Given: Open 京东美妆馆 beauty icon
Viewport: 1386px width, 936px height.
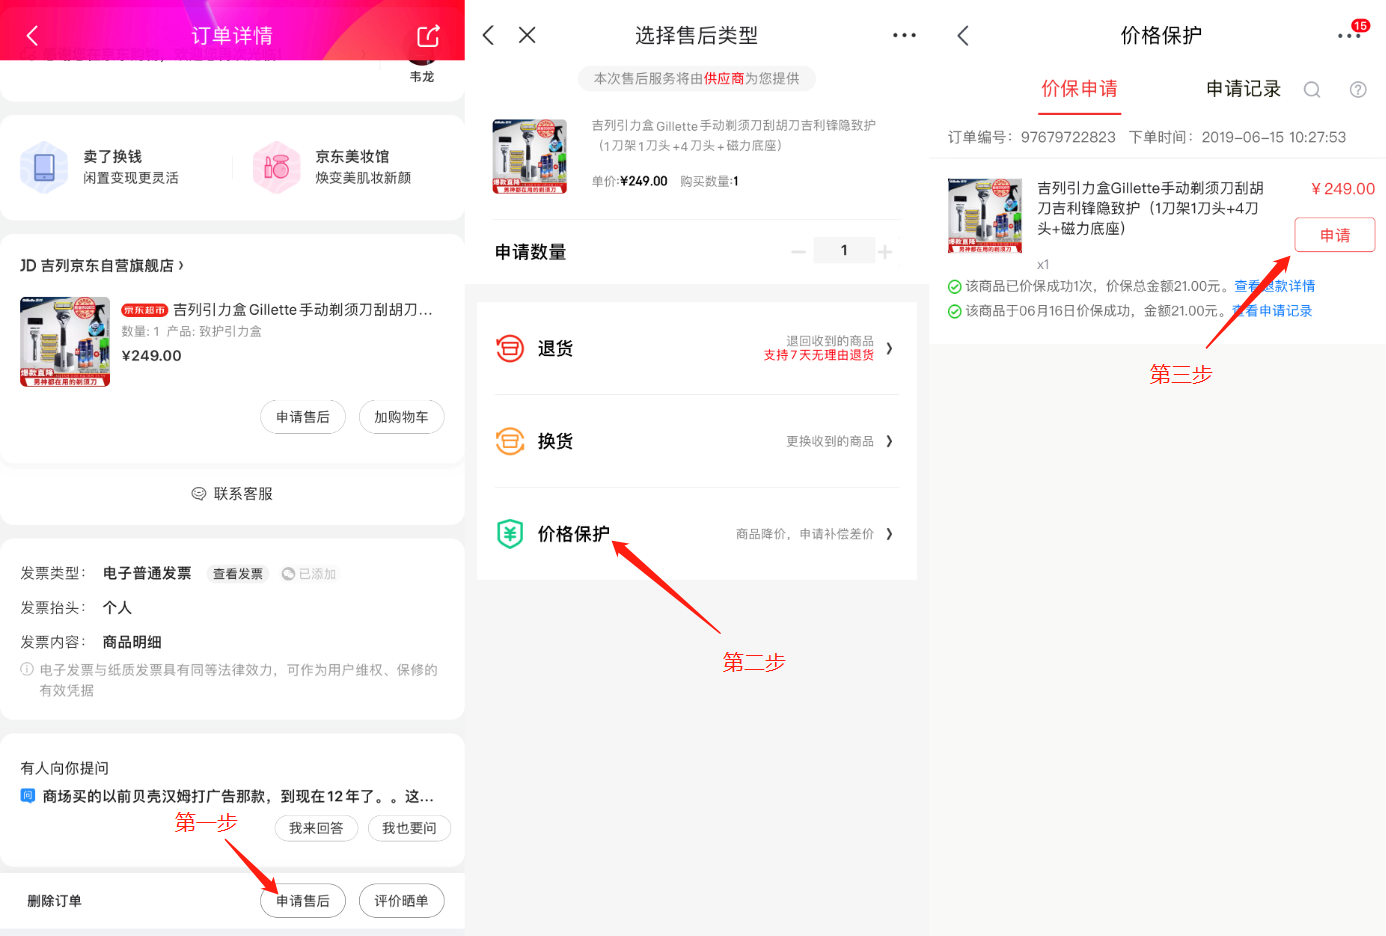Looking at the screenshot, I should click(x=277, y=167).
